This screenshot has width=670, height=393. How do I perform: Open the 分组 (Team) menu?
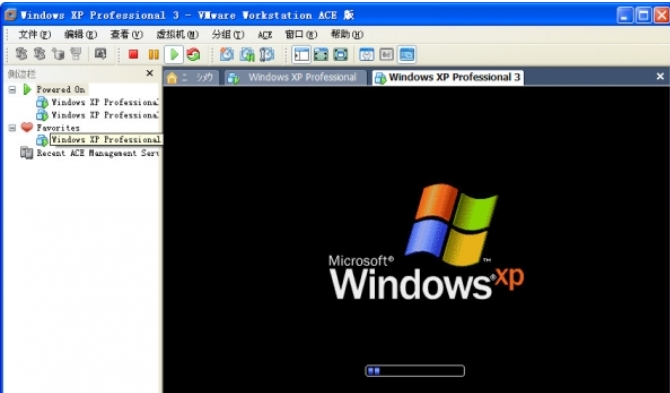coord(228,35)
